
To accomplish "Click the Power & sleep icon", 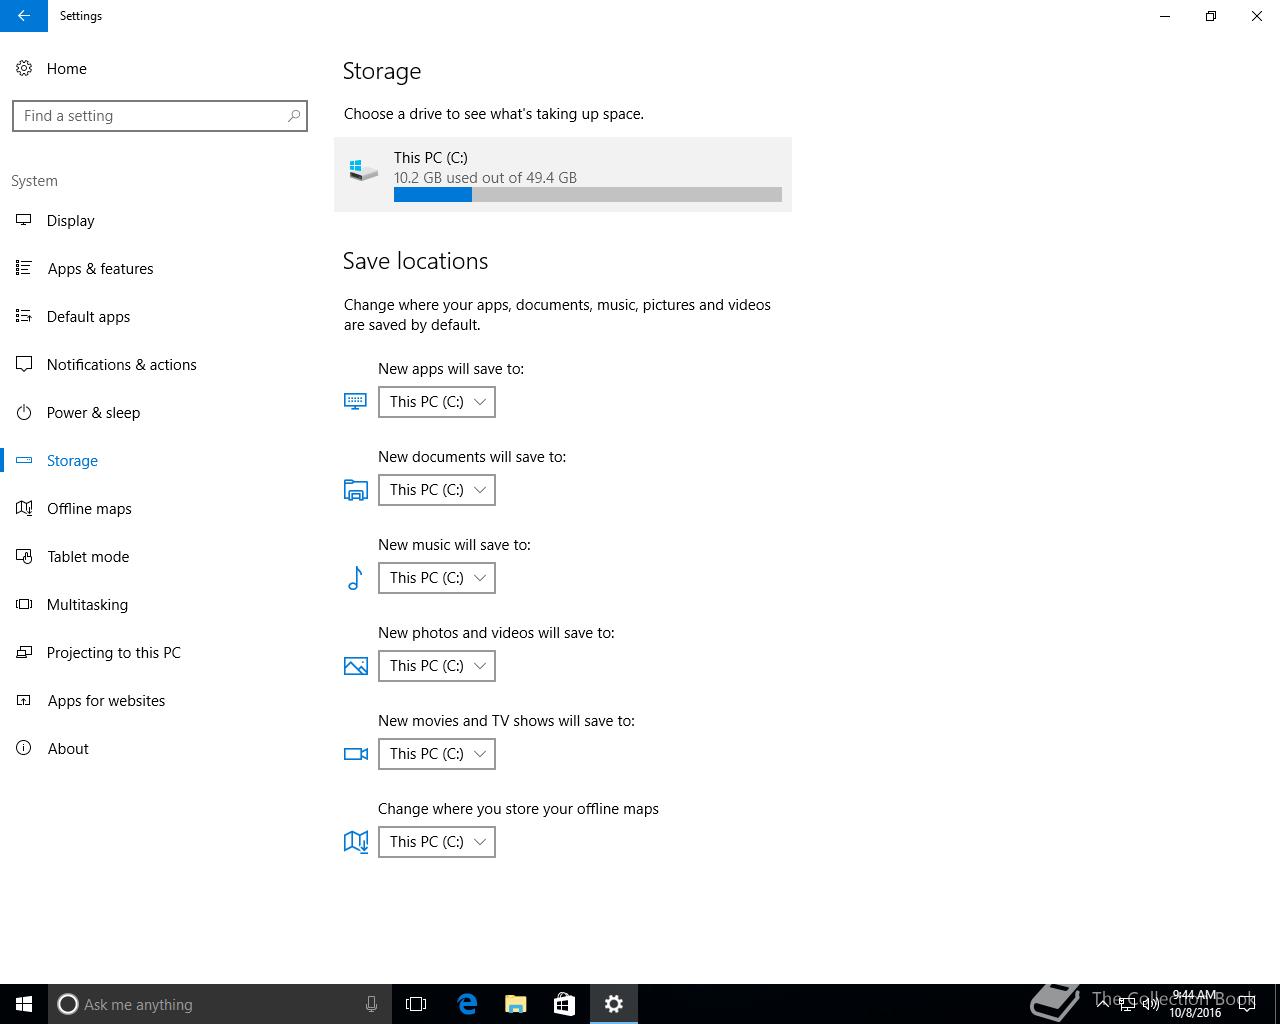I will click(x=24, y=413).
